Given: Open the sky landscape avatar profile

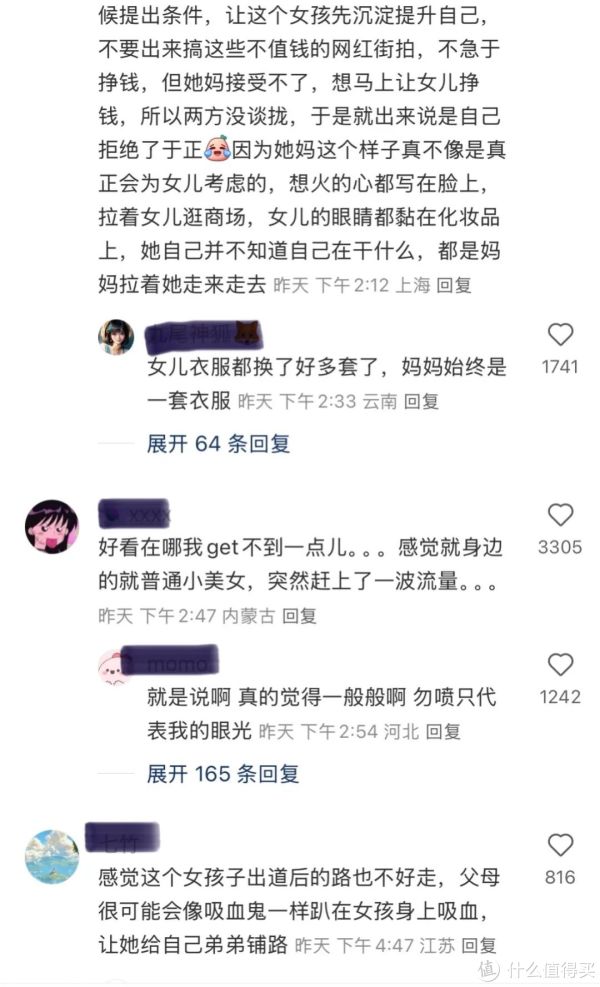Looking at the screenshot, I should point(52,856).
